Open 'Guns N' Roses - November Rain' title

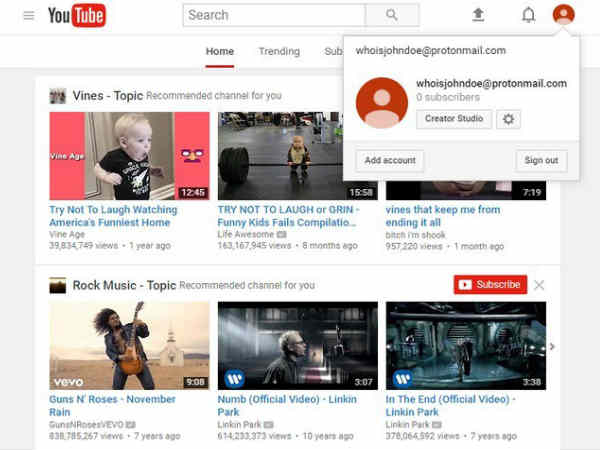(112, 406)
